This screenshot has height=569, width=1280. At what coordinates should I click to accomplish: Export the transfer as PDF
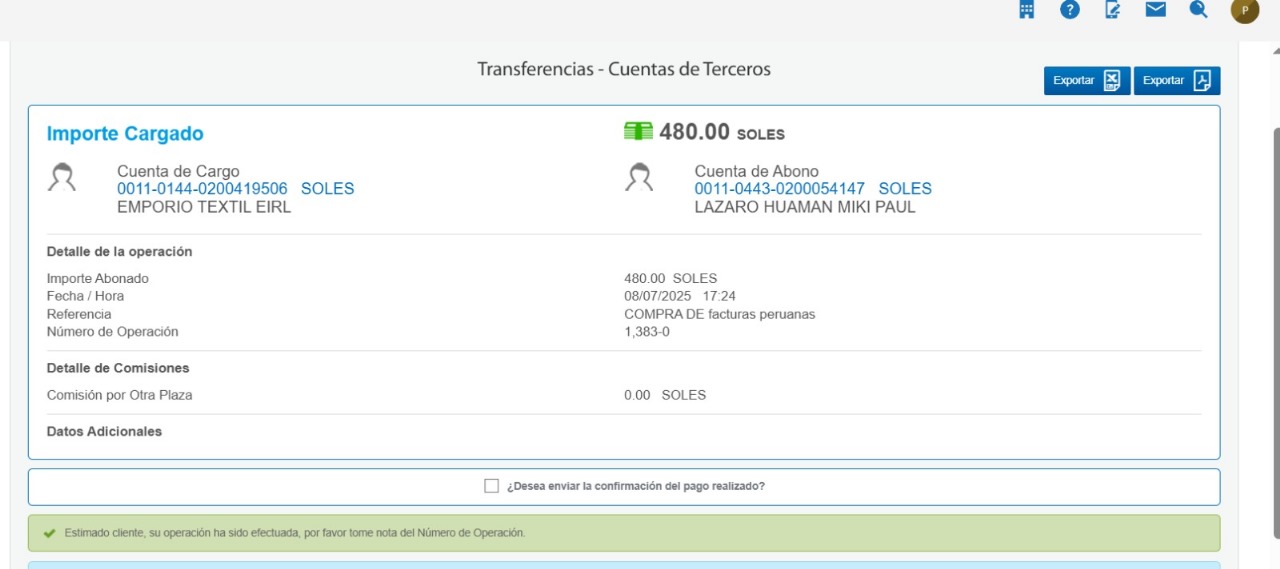tap(1177, 81)
